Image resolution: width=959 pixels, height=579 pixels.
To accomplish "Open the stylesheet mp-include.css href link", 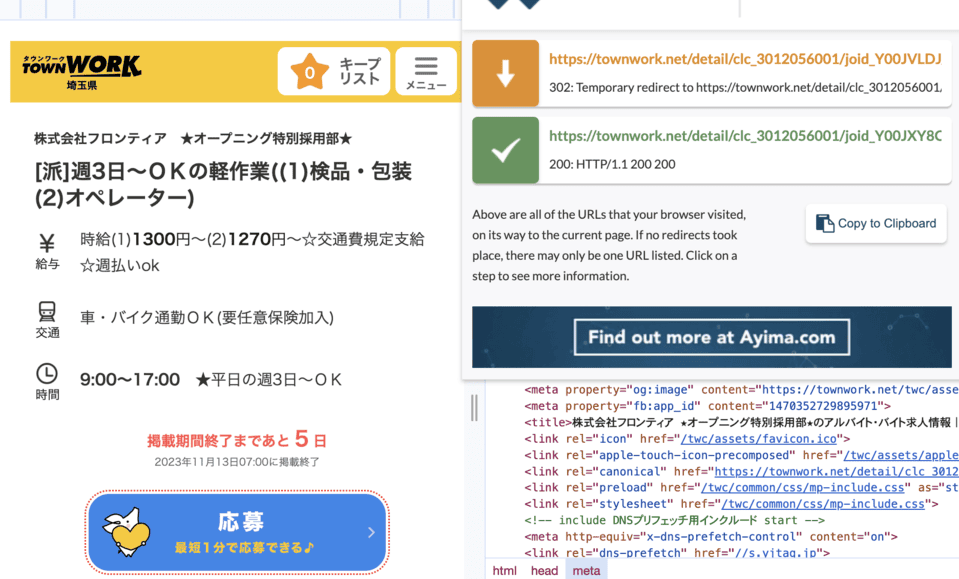I will 823,504.
